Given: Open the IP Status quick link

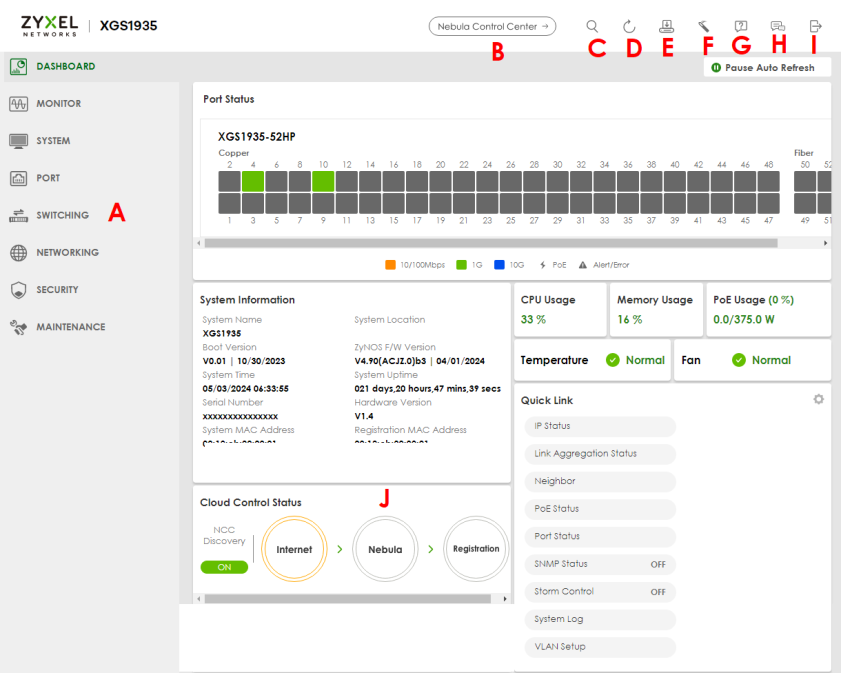Looking at the screenshot, I should pyautogui.click(x=600, y=426).
